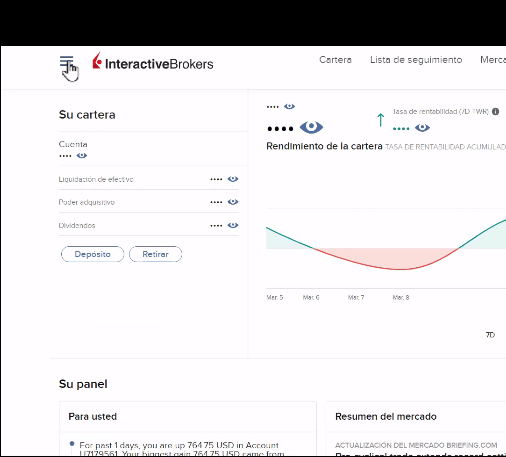Open Lista de seguimiento menu
The width and height of the screenshot is (506, 457).
pyautogui.click(x=416, y=60)
